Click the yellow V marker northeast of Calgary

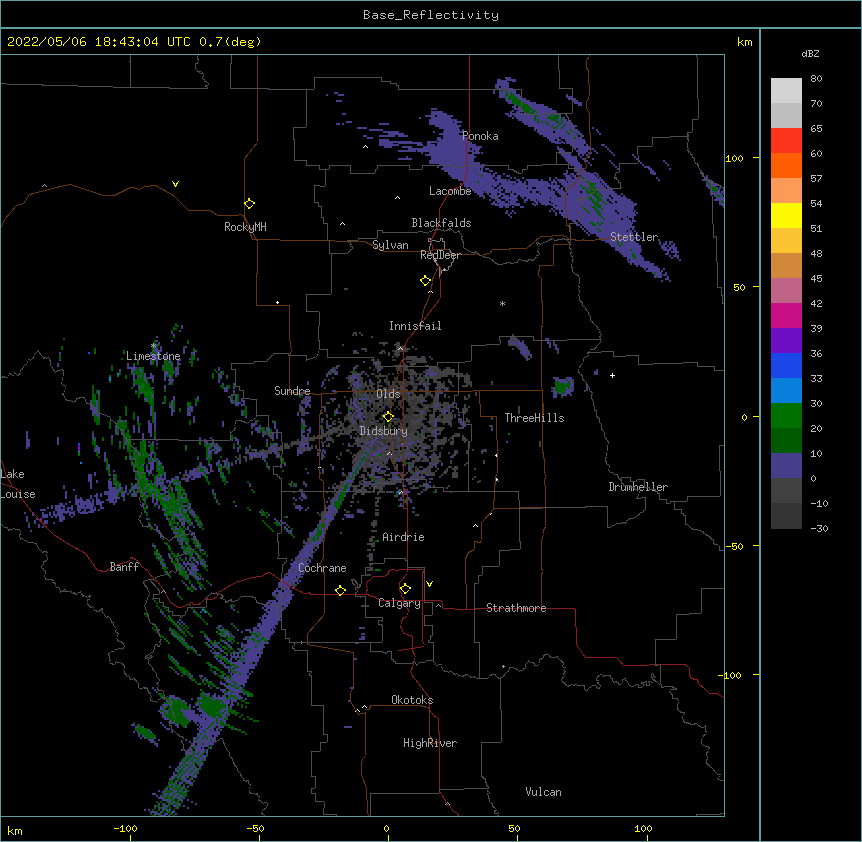[429, 584]
